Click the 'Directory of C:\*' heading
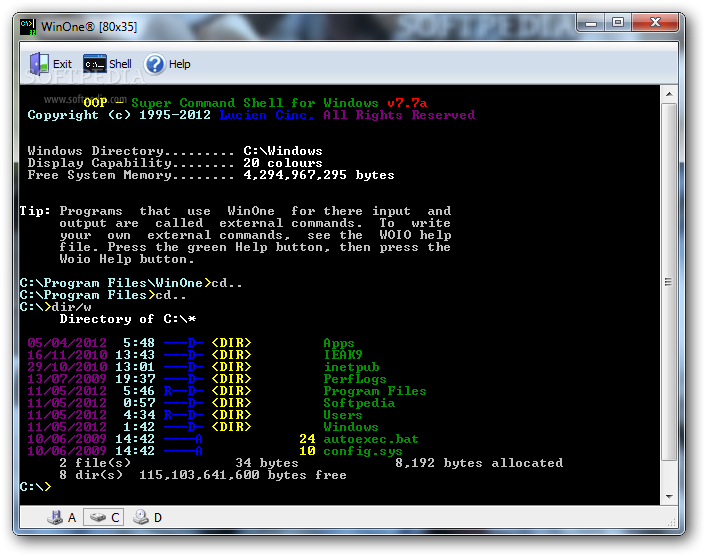The height and width of the screenshot is (556, 706). [x=128, y=319]
